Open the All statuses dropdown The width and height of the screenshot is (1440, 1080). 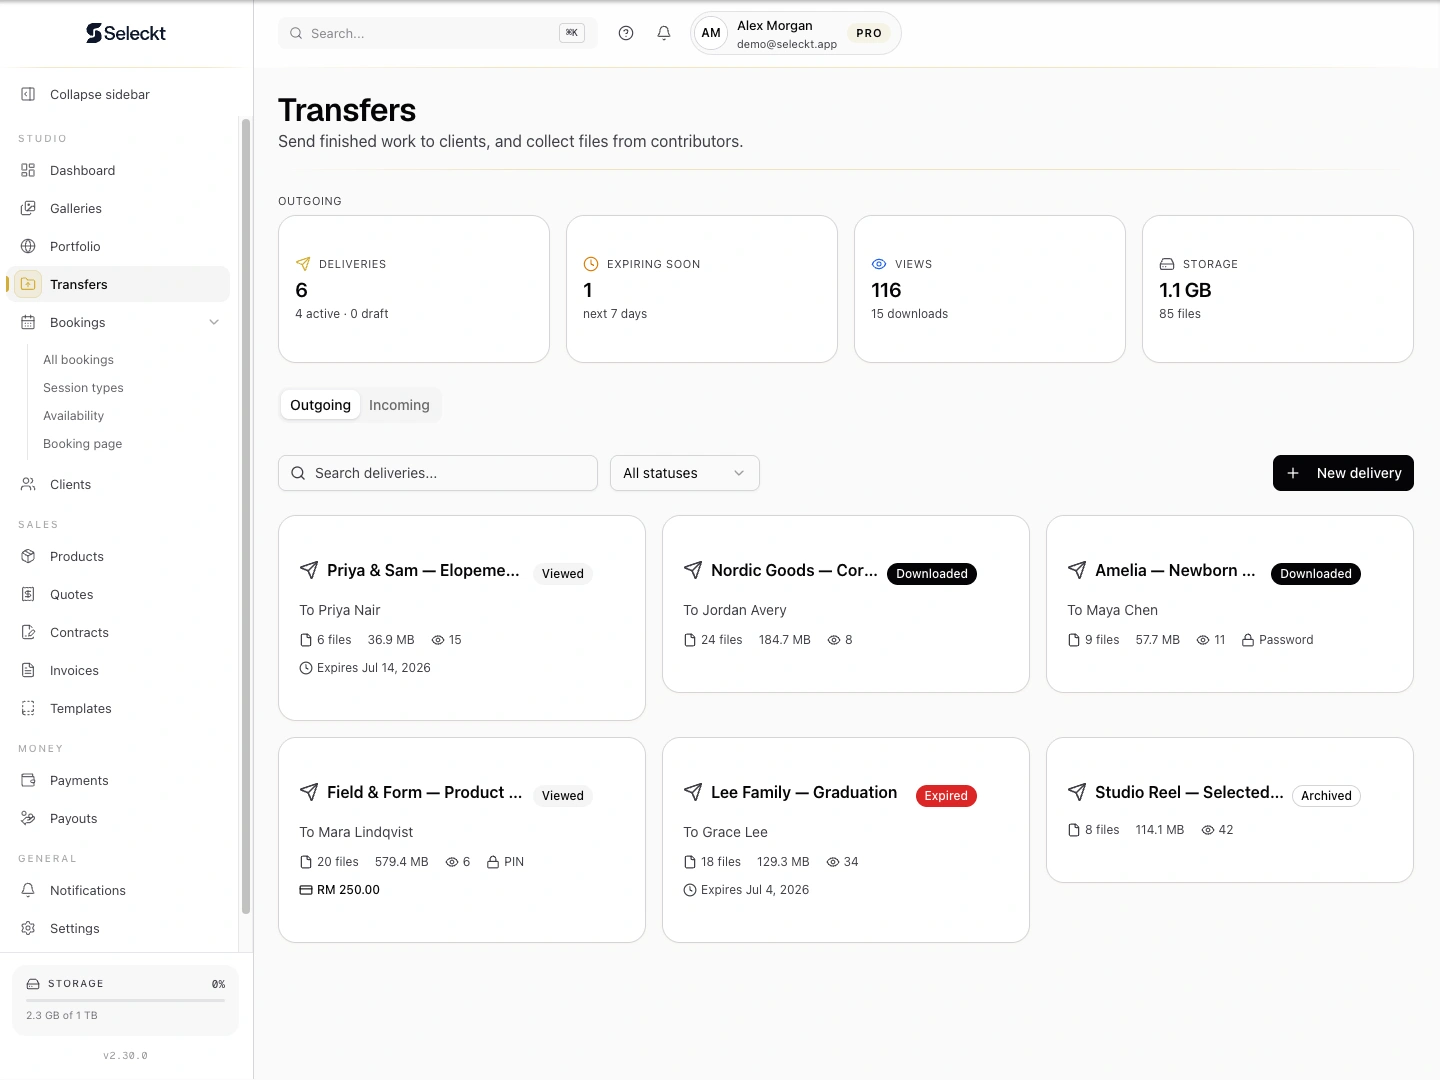coord(685,473)
